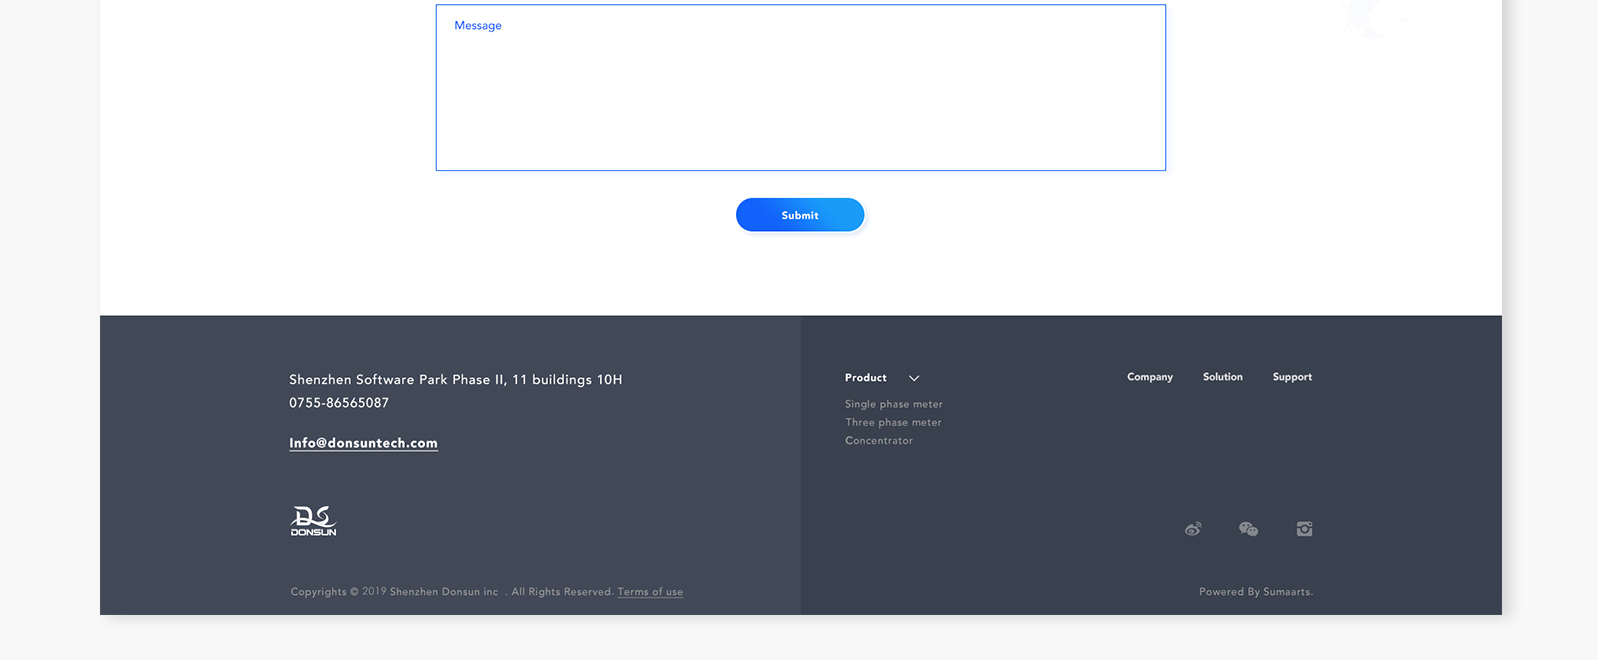Screen dimensions: 1600x660
Task: Open the Single phase meter link
Action: tap(893, 404)
